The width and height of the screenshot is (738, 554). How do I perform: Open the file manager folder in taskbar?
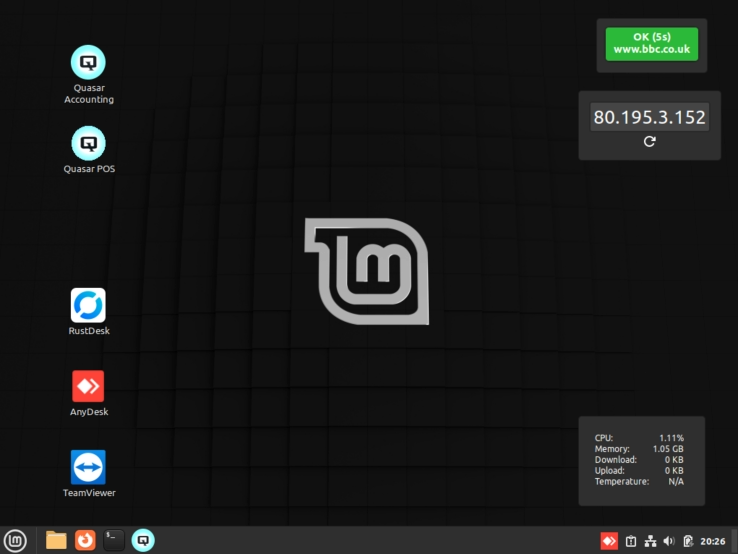56,540
